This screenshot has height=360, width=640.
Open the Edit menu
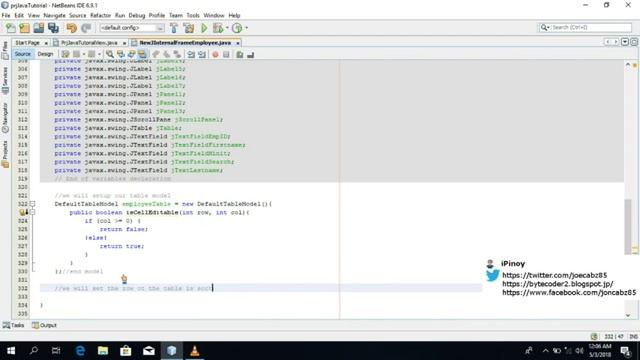[19, 16]
